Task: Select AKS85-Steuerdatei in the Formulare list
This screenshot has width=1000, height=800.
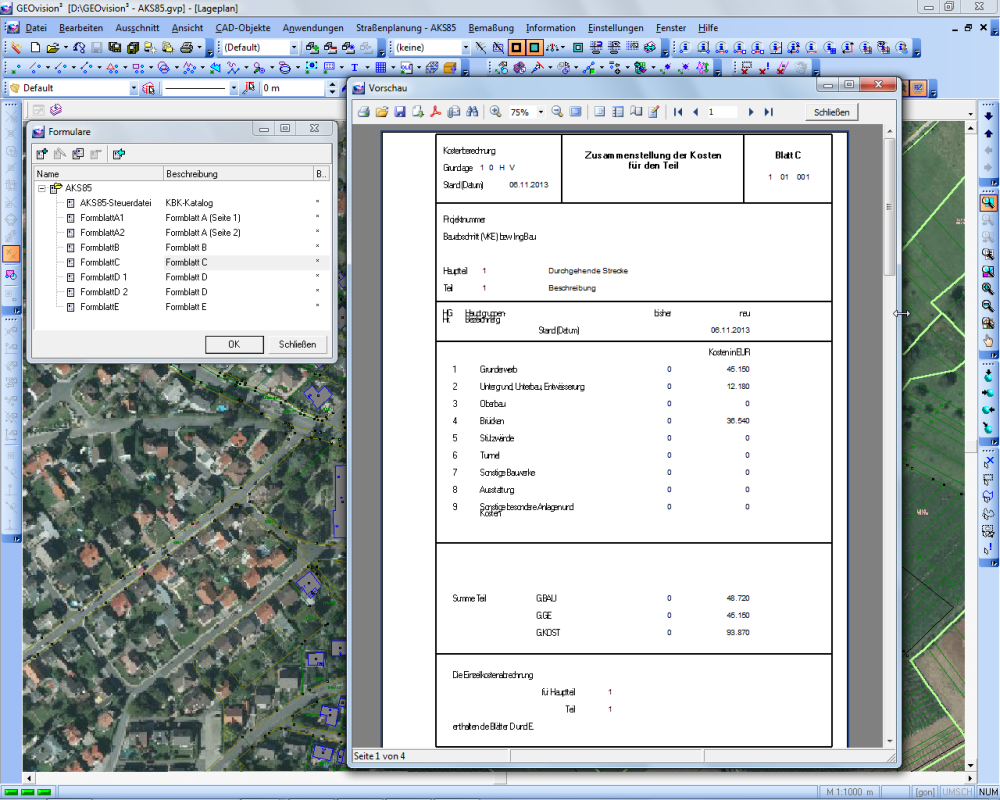Action: tap(115, 203)
